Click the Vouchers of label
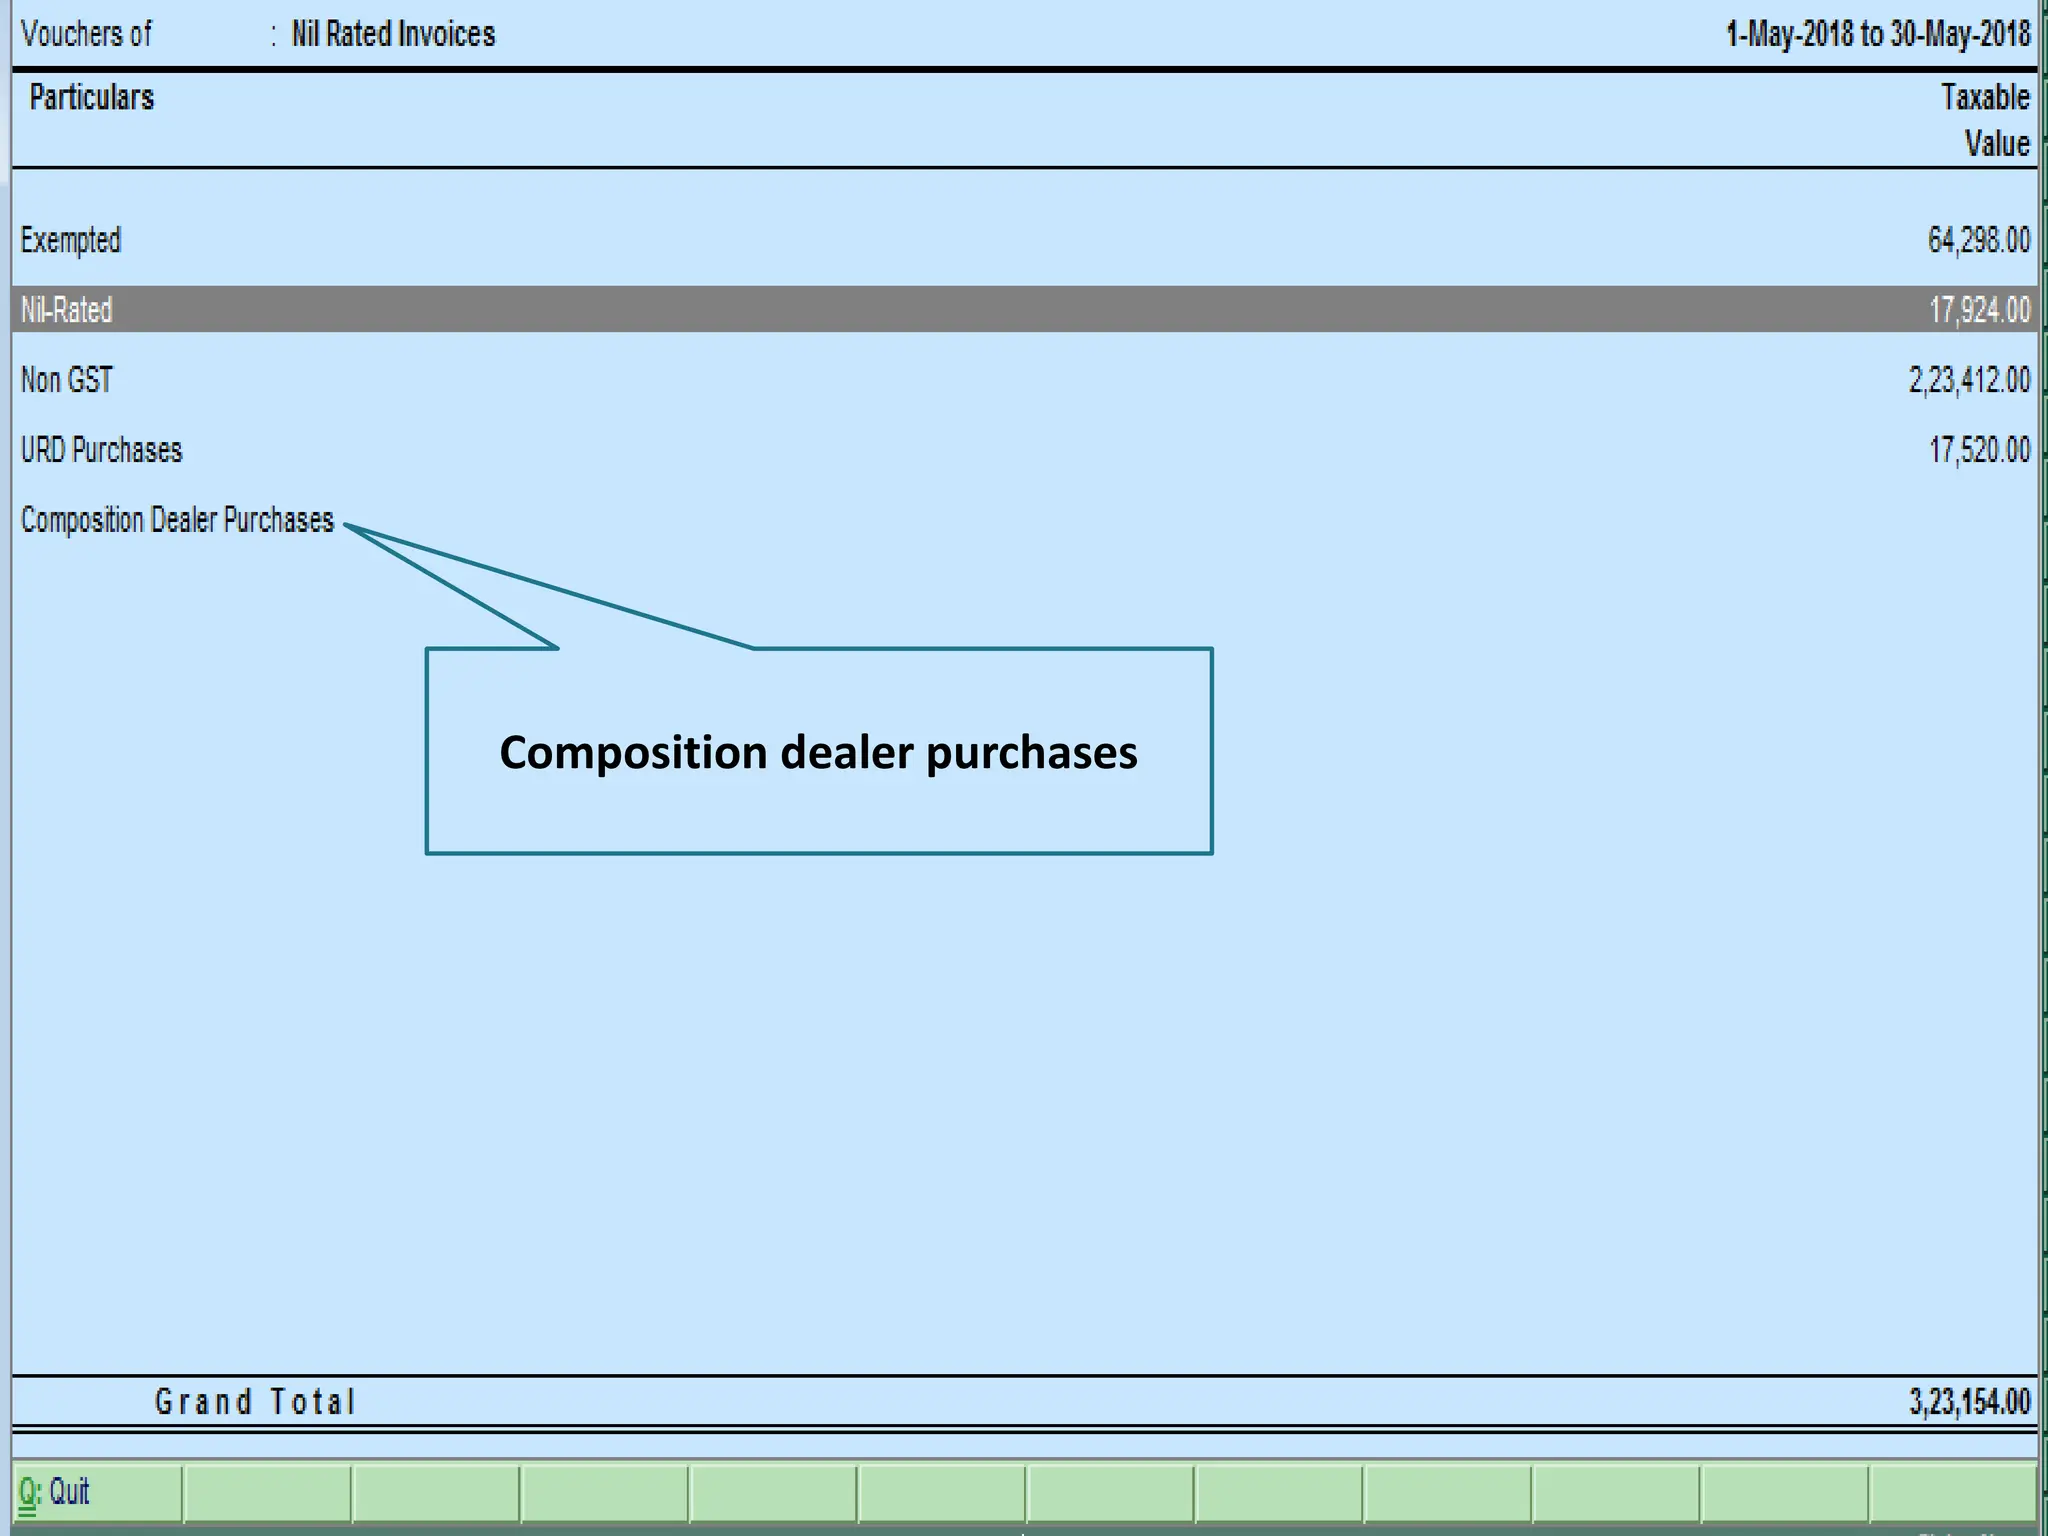The image size is (2048, 1536). (86, 35)
